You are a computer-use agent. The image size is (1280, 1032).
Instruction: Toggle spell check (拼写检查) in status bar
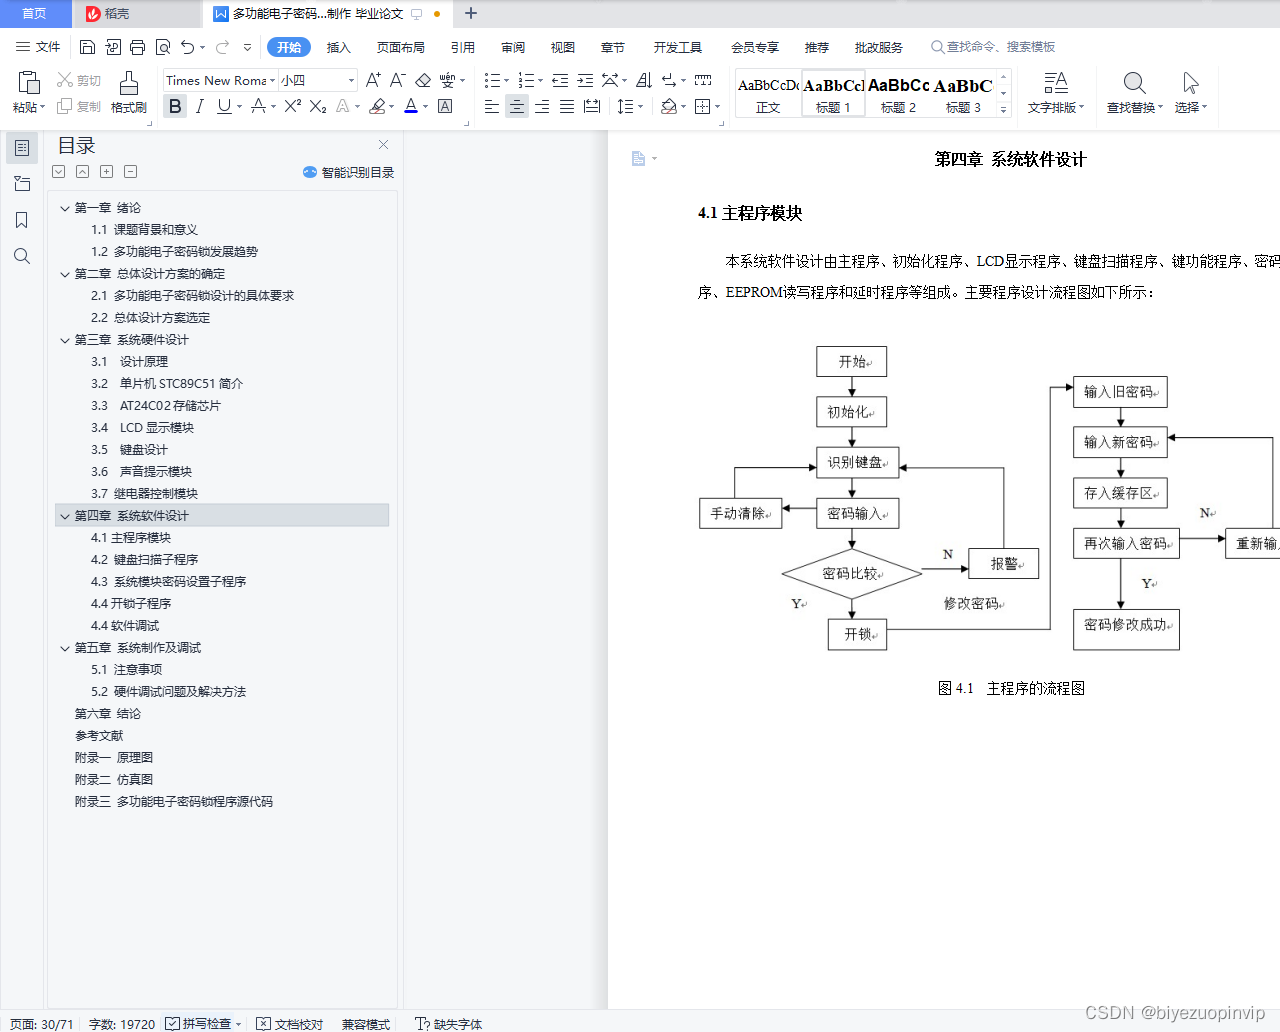[x=198, y=1024]
